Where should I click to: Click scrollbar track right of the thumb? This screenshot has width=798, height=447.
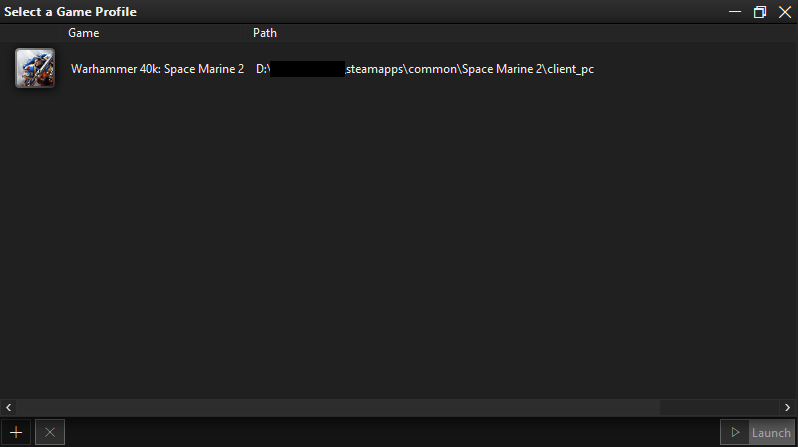[720, 407]
